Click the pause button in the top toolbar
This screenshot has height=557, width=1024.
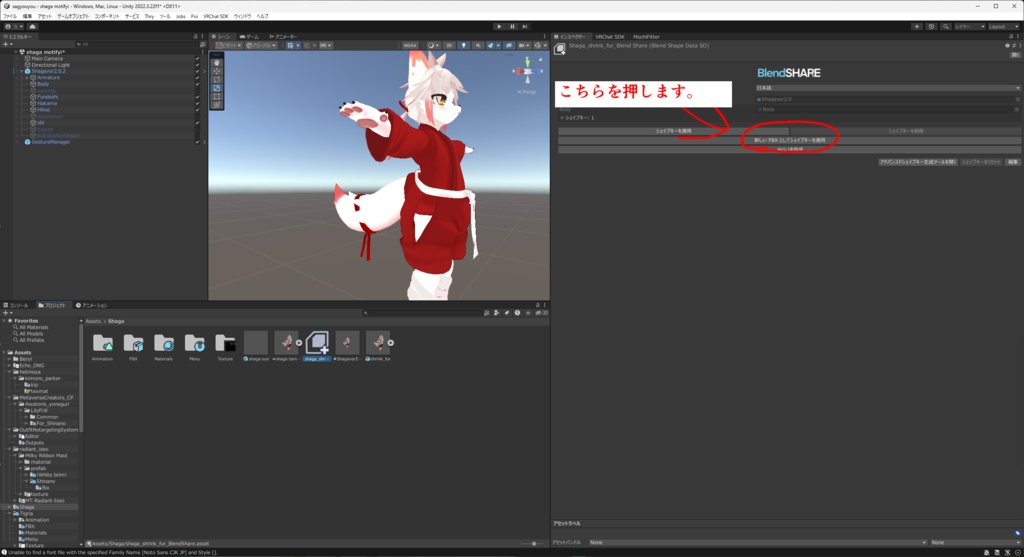pyautogui.click(x=512, y=27)
